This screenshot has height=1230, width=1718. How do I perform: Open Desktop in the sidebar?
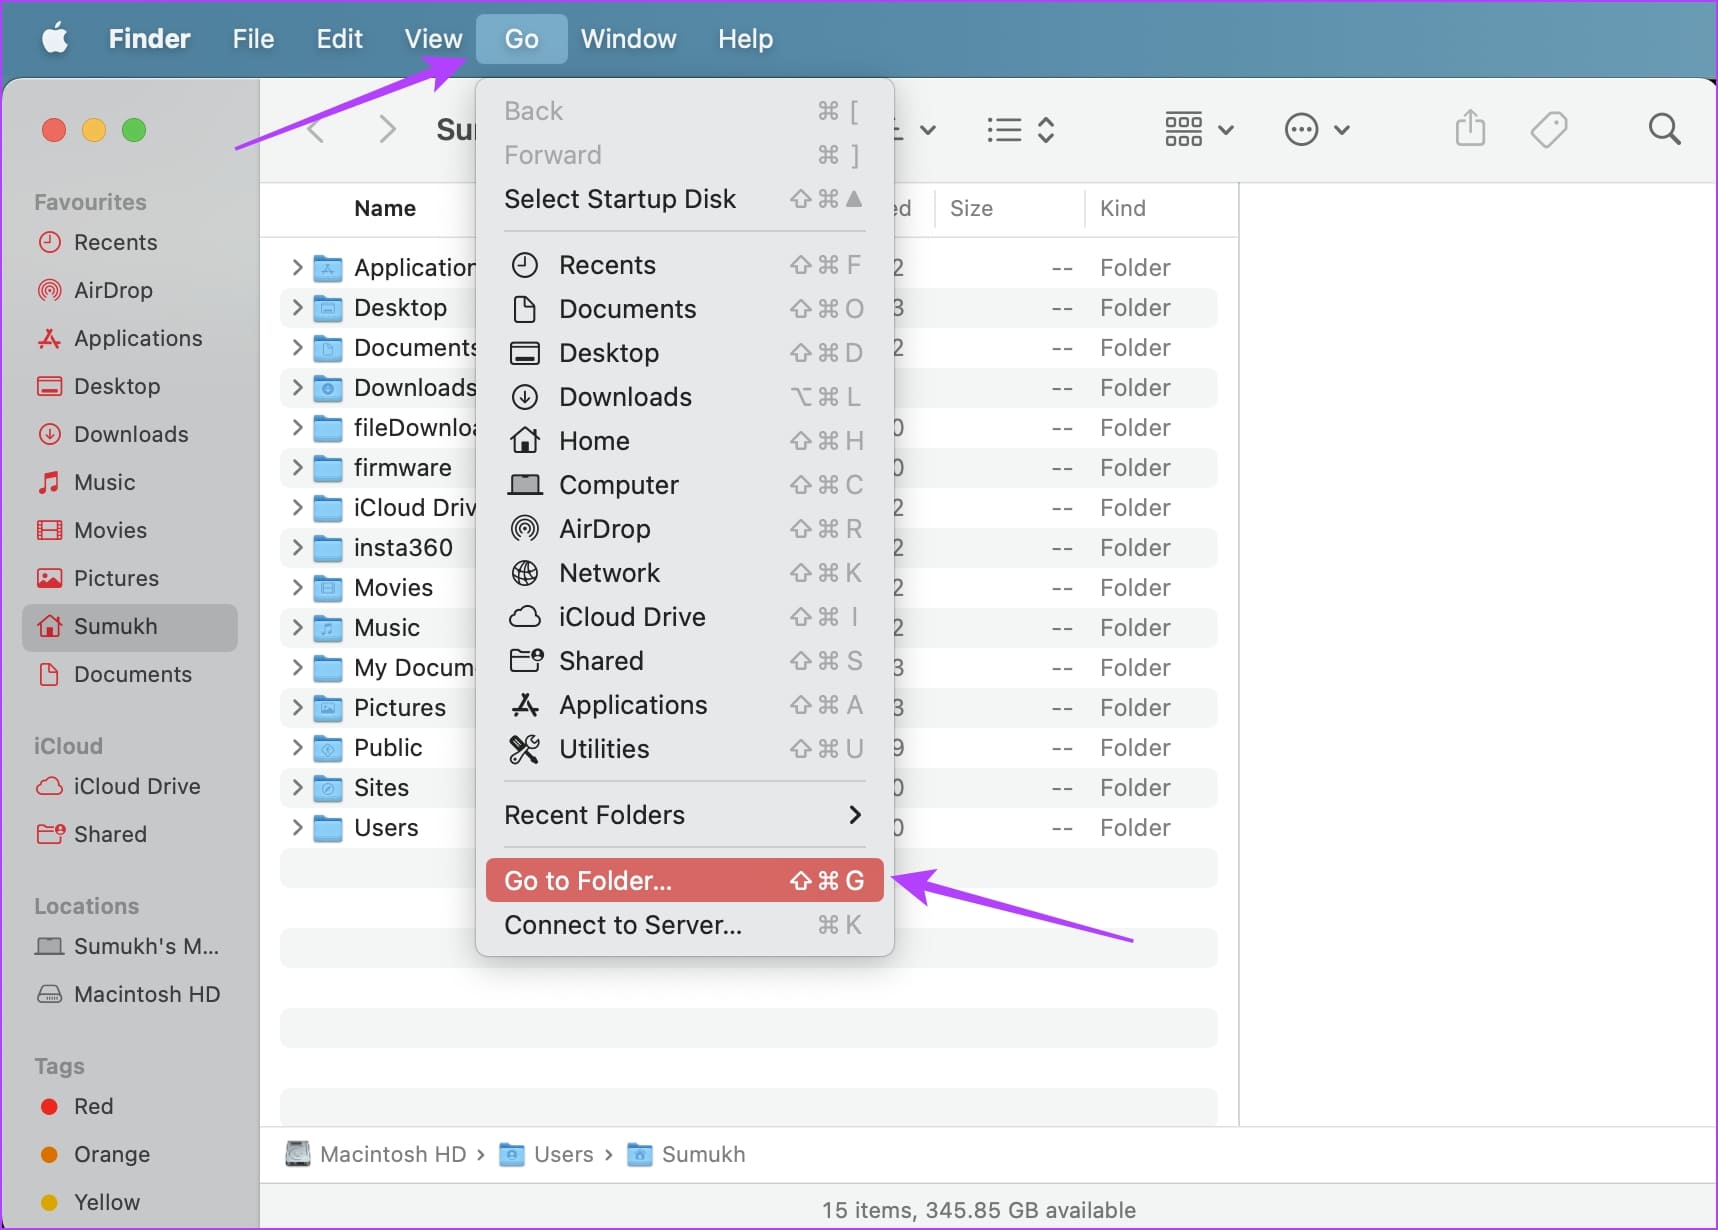click(130, 386)
